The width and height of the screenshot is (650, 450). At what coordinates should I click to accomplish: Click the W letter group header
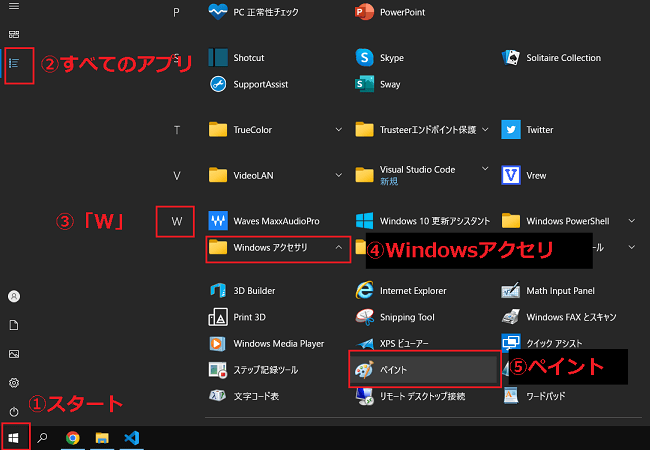pos(177,221)
